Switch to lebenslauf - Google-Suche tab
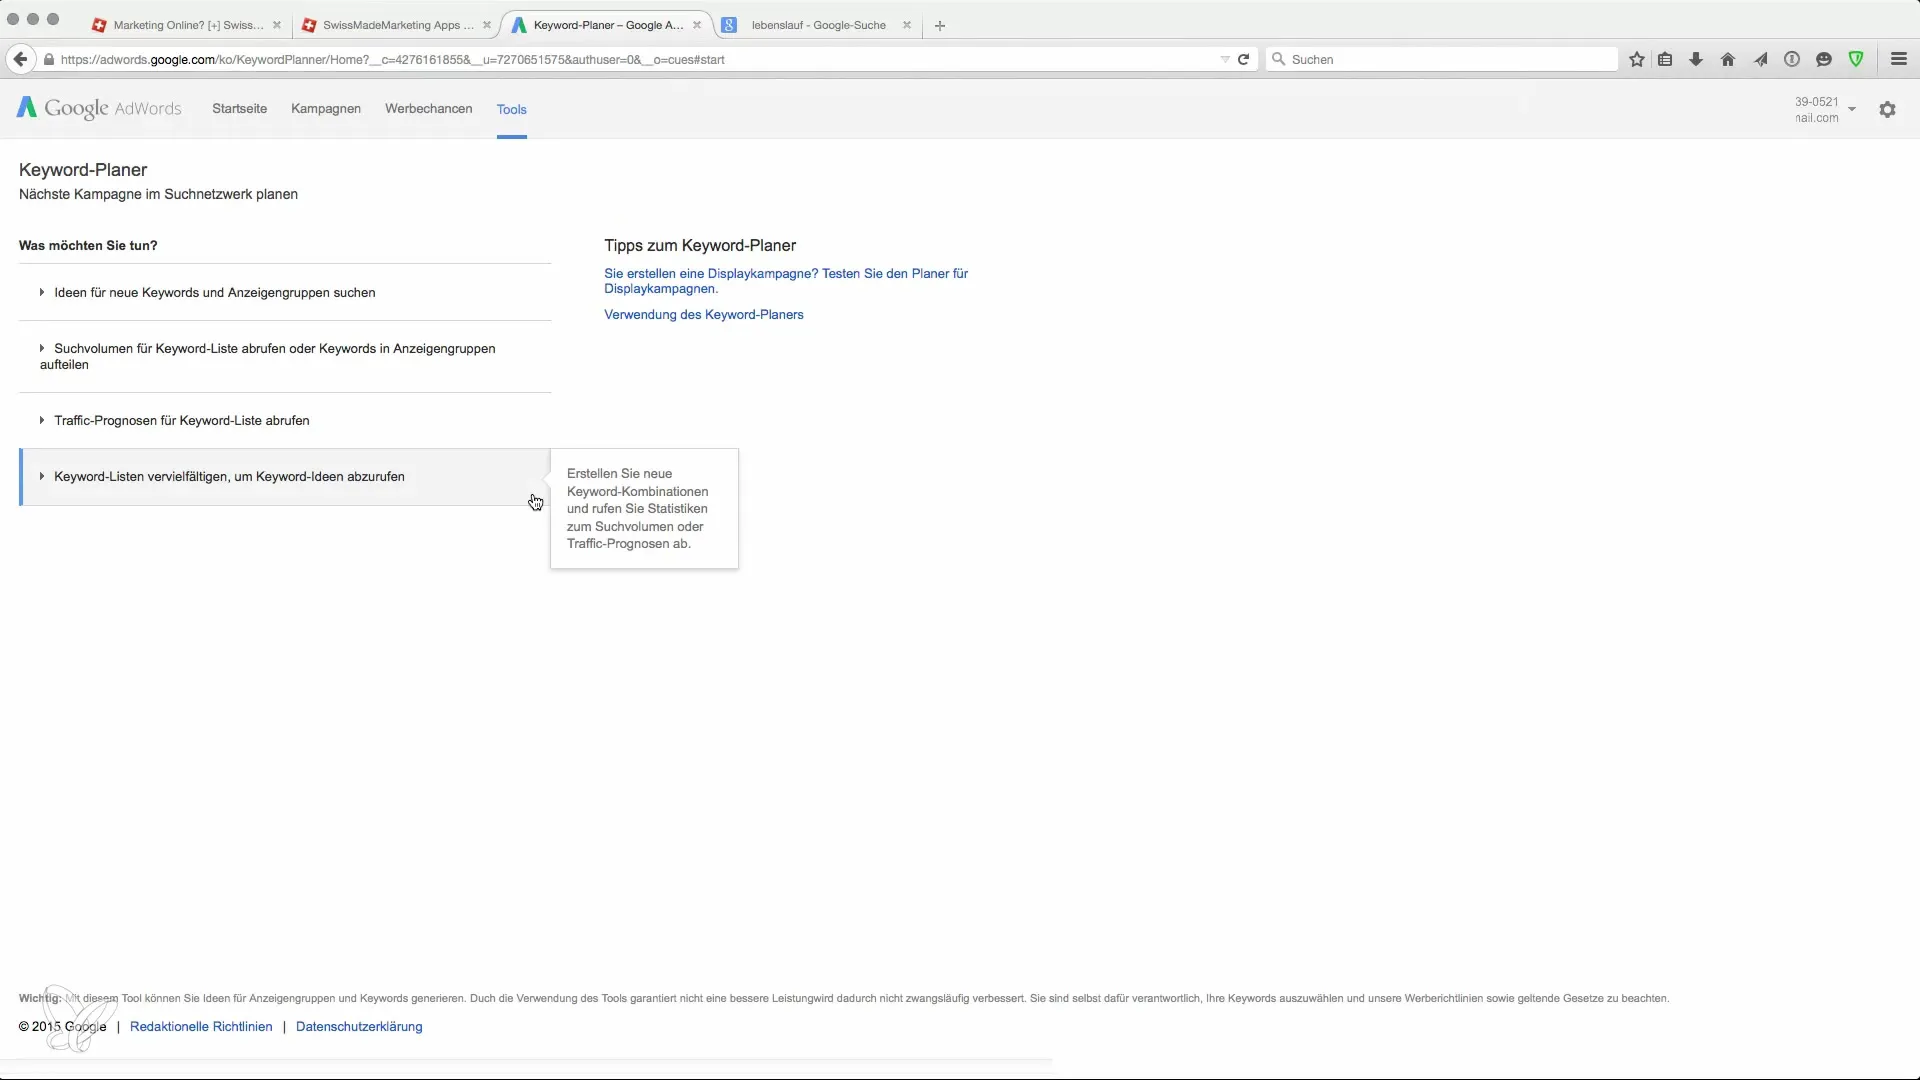 (818, 25)
